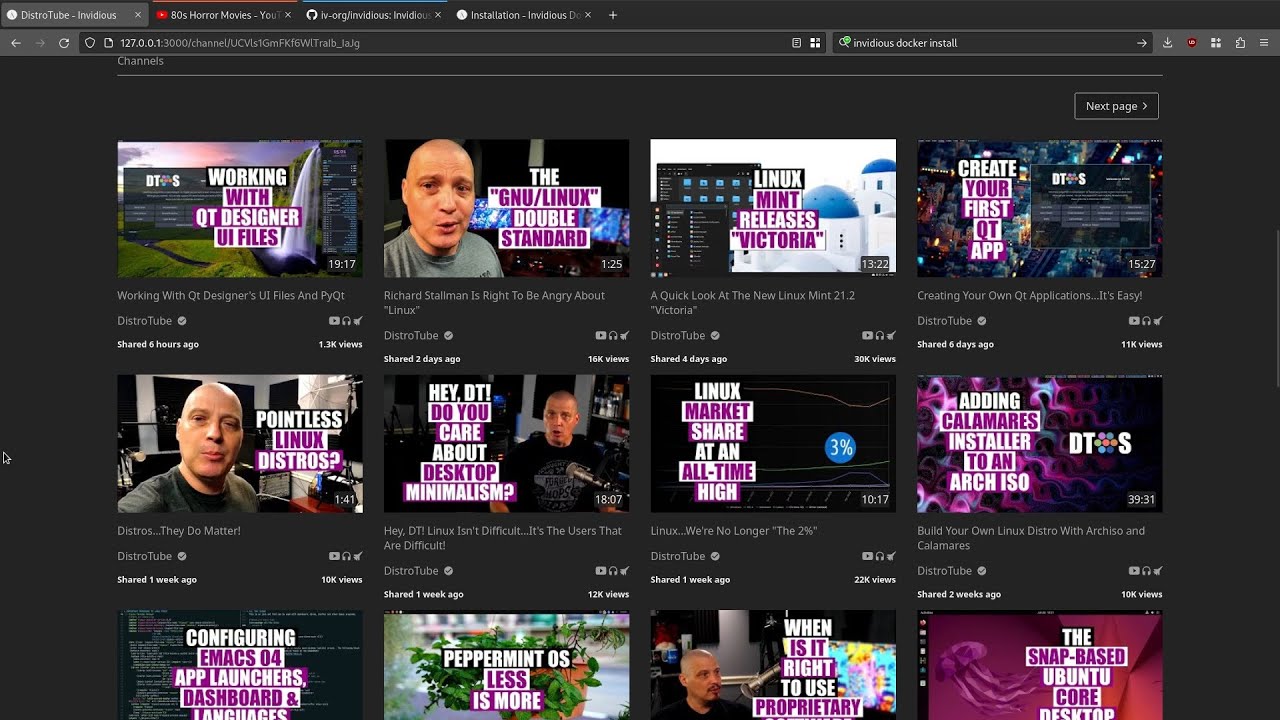Click the search engine icon in search bar
The width and height of the screenshot is (1280, 720).
click(x=845, y=43)
